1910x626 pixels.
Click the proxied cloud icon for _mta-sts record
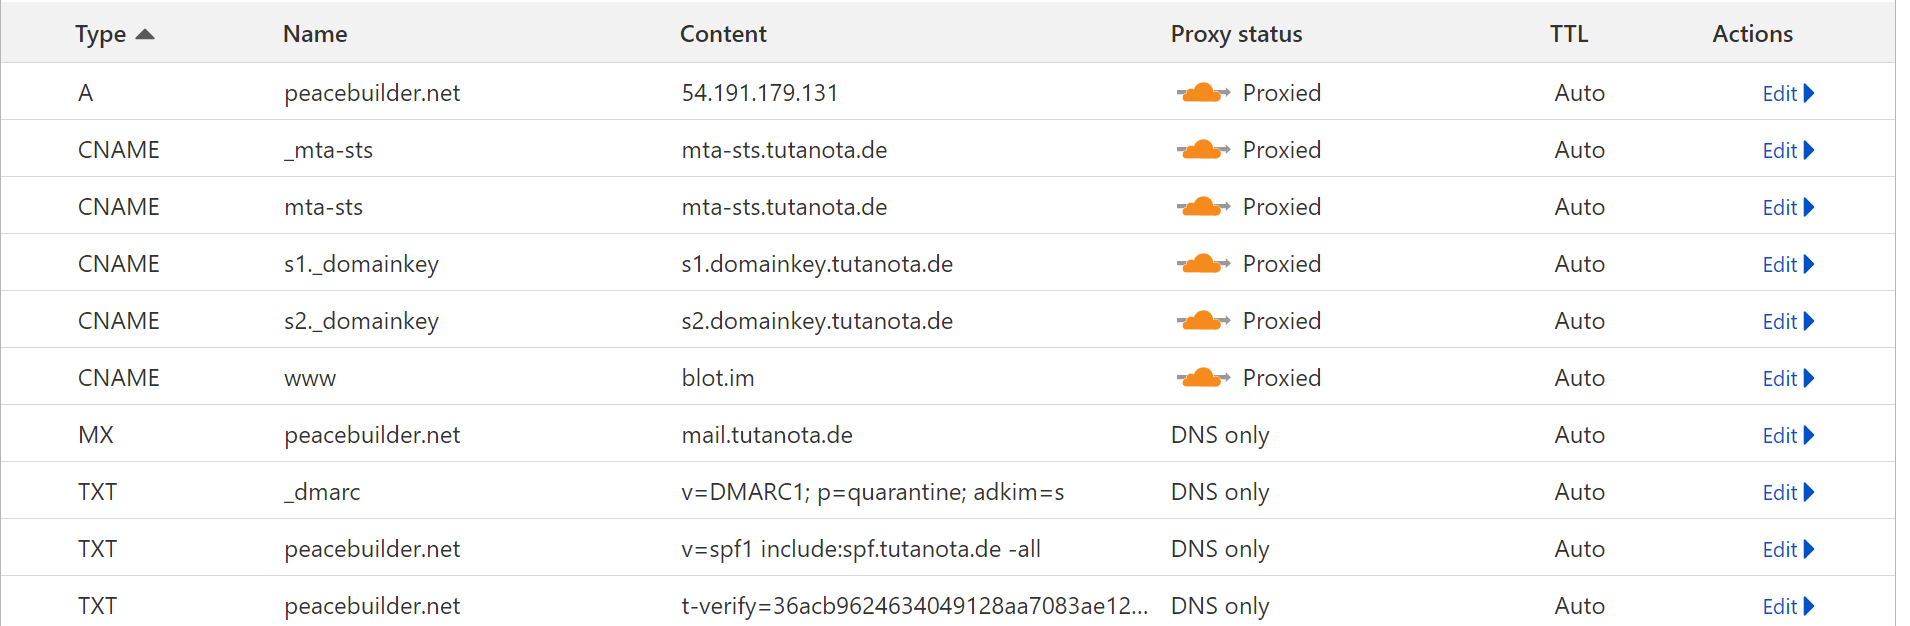click(1203, 150)
